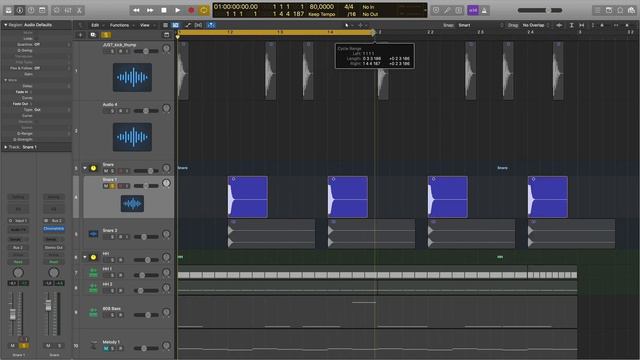The height and width of the screenshot is (360, 640).
Task: Click the Bus 2 send slot
Action: (18, 247)
